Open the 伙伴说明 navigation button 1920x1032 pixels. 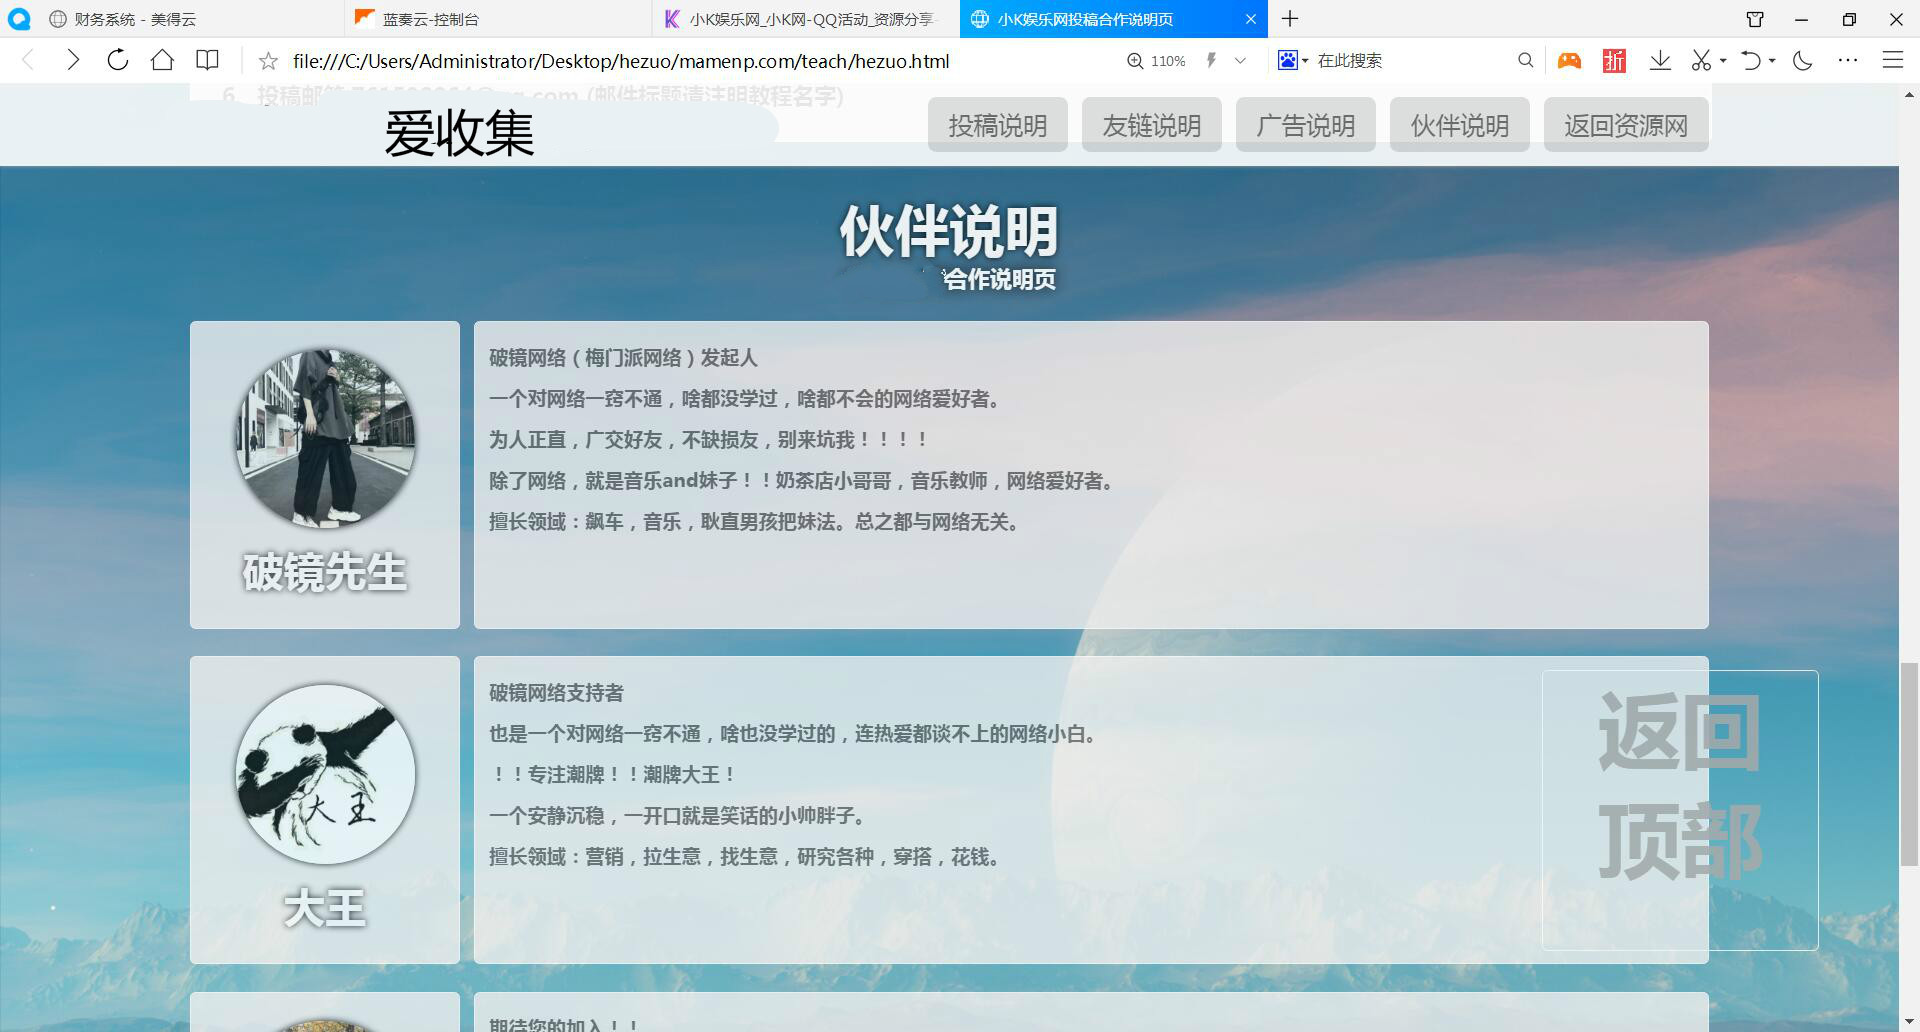tap(1460, 125)
